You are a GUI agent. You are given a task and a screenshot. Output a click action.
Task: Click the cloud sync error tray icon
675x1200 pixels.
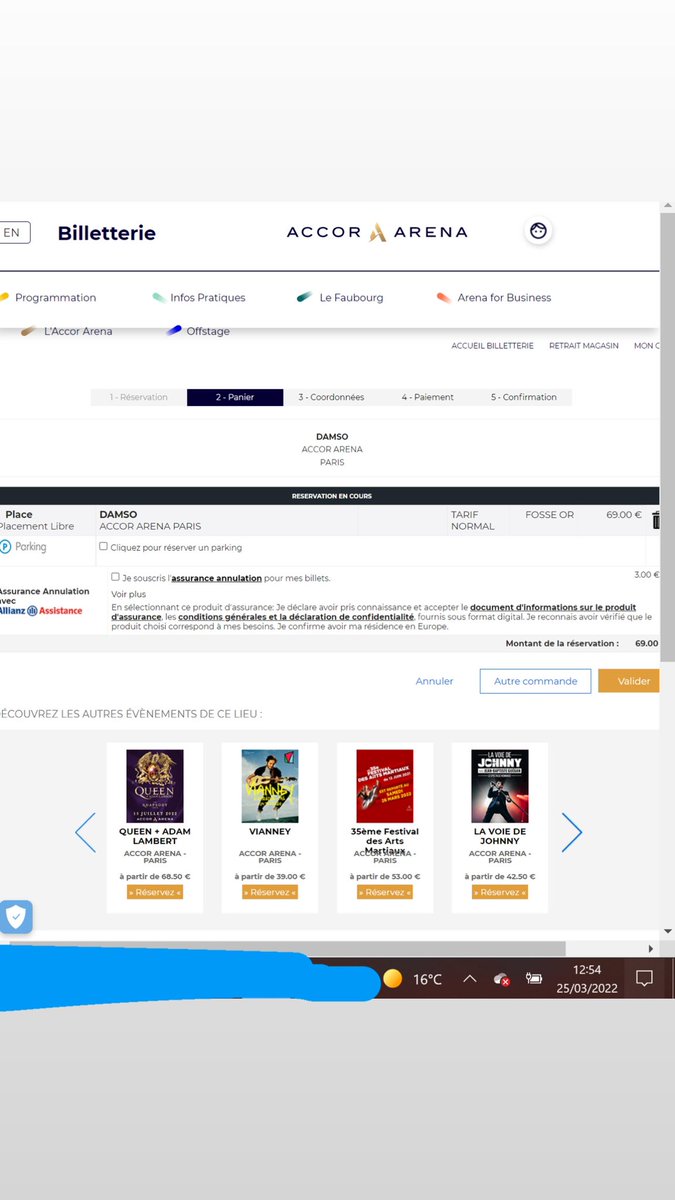point(502,979)
